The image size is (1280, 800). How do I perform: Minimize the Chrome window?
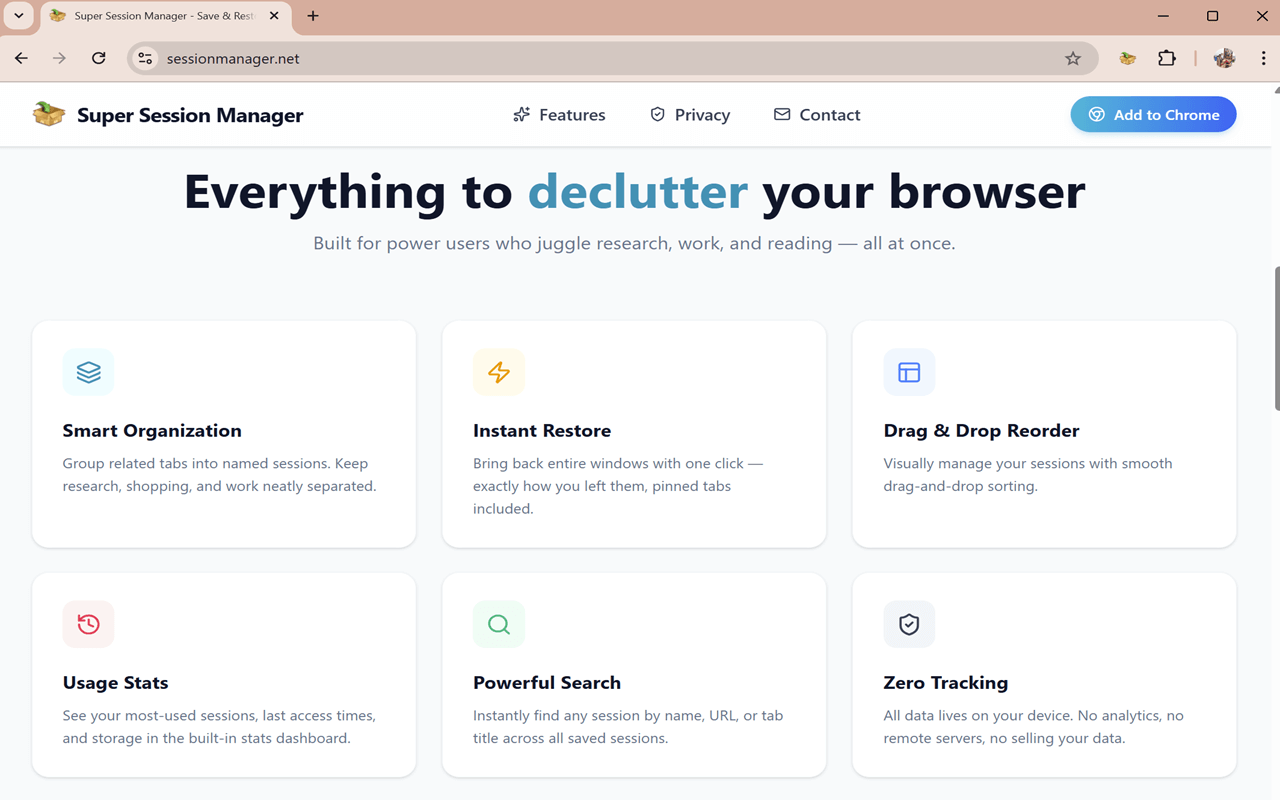1164,16
